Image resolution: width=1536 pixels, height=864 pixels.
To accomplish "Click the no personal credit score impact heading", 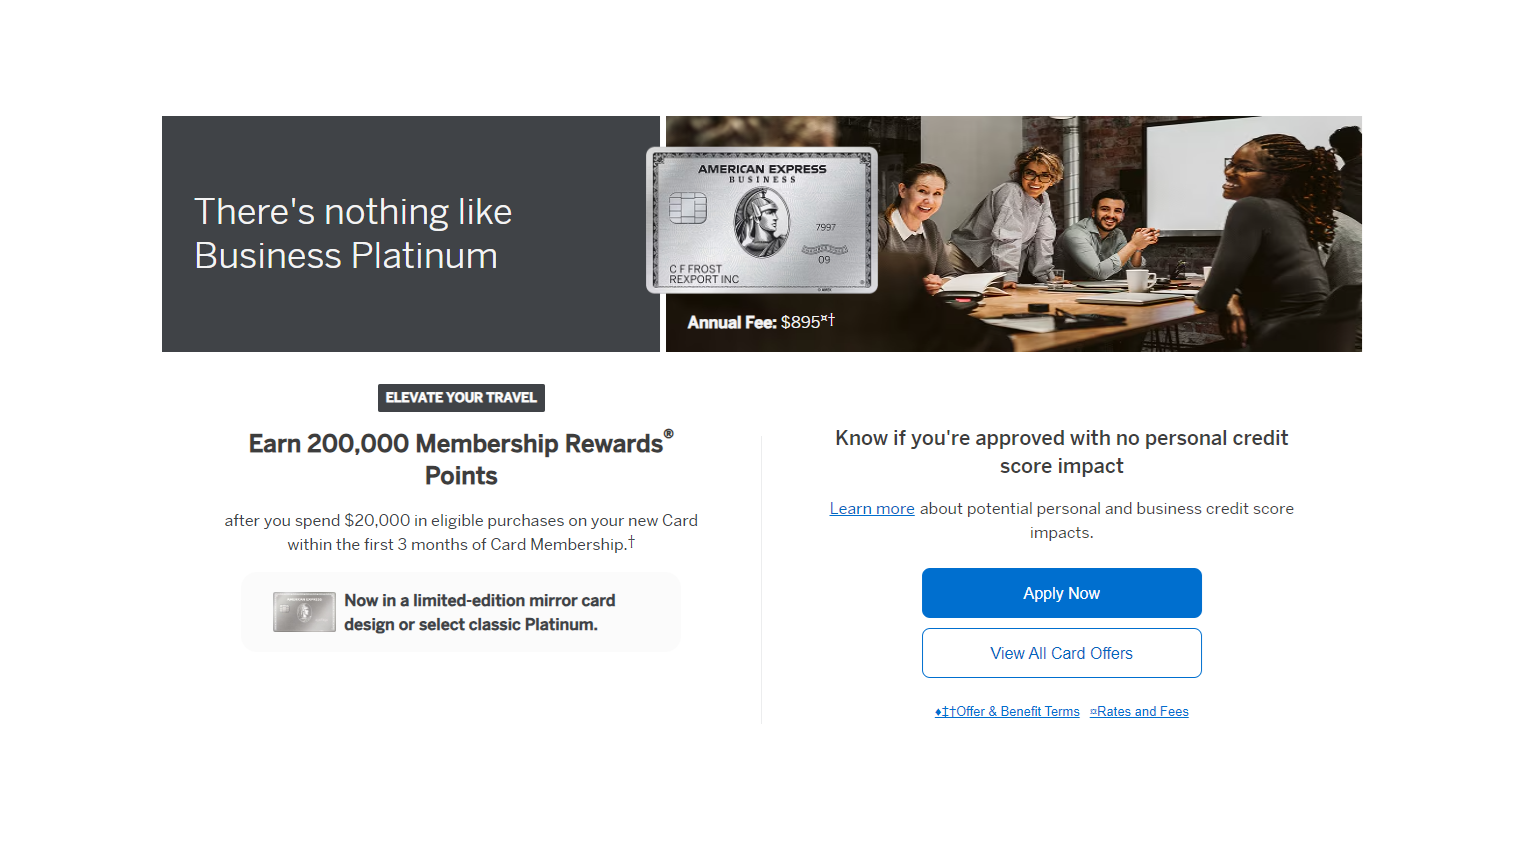I will click(x=1061, y=452).
